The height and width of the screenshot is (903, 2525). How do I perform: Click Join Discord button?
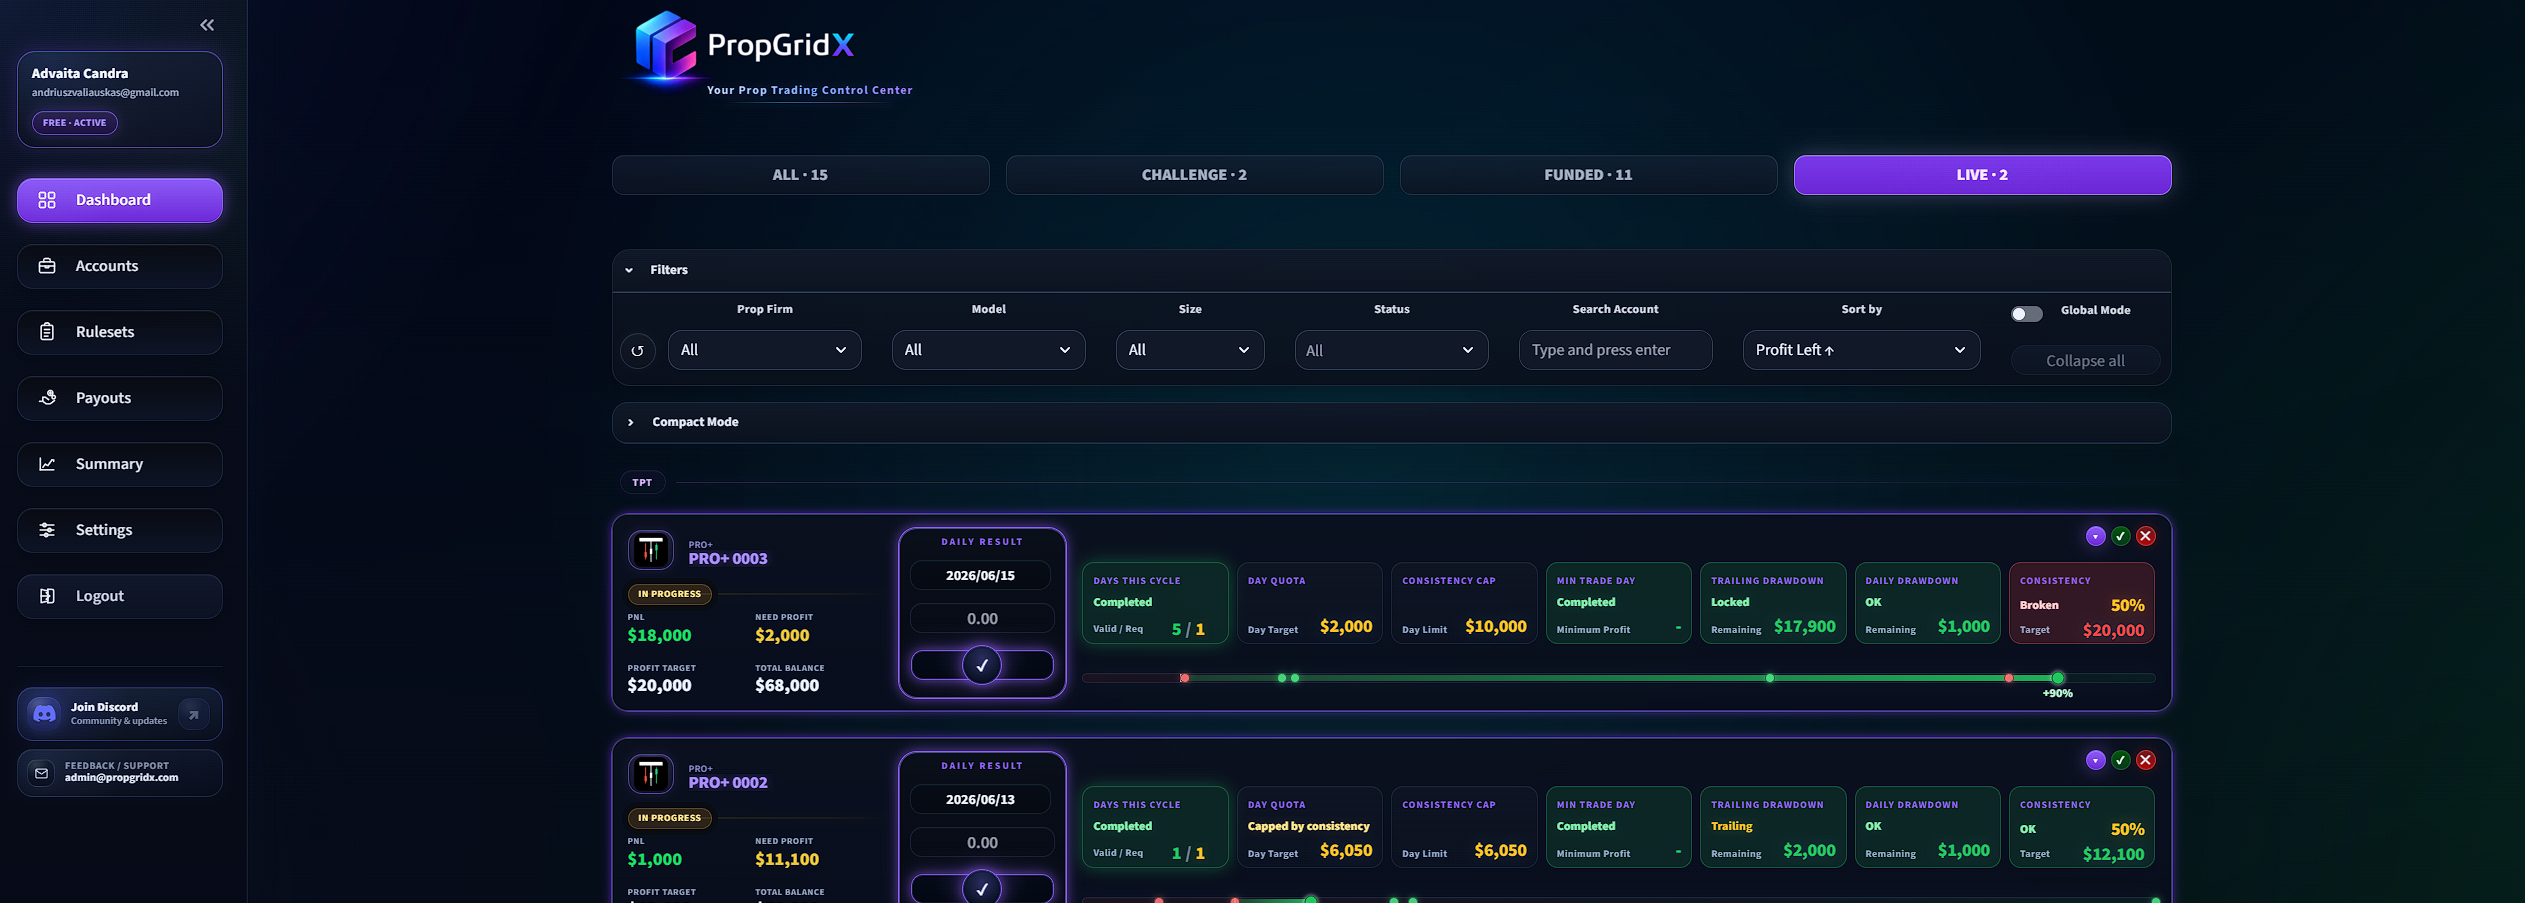(120, 714)
